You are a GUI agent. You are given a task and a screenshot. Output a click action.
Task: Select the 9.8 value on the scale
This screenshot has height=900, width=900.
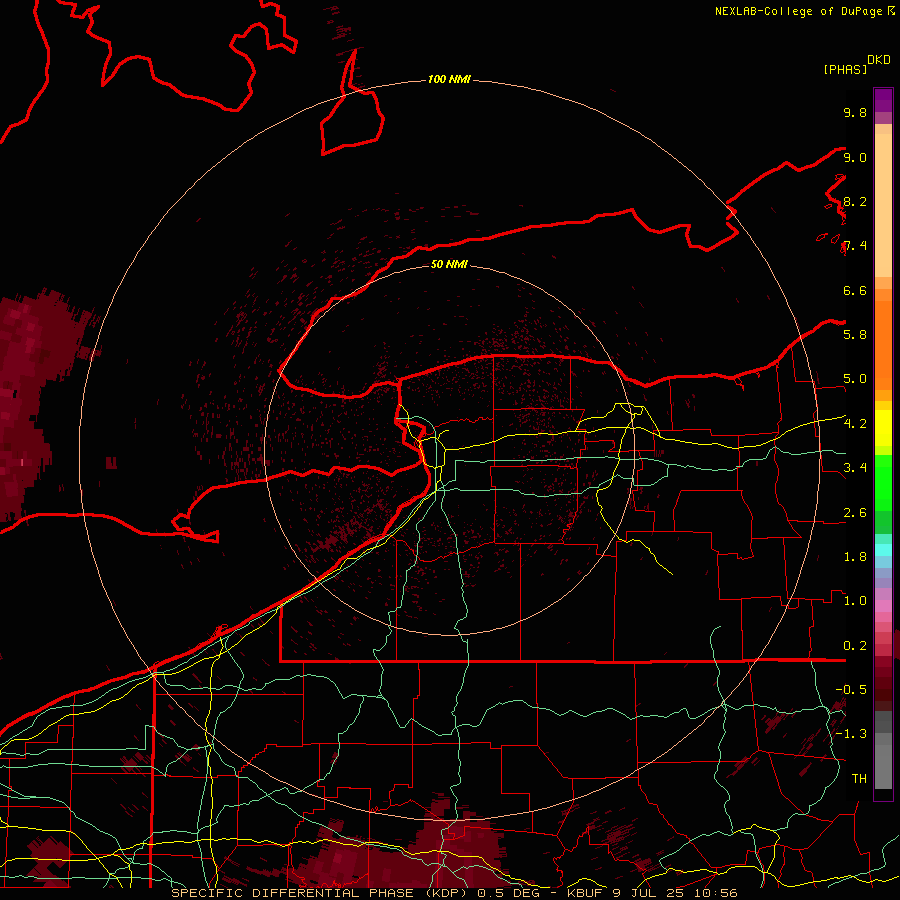pos(855,112)
